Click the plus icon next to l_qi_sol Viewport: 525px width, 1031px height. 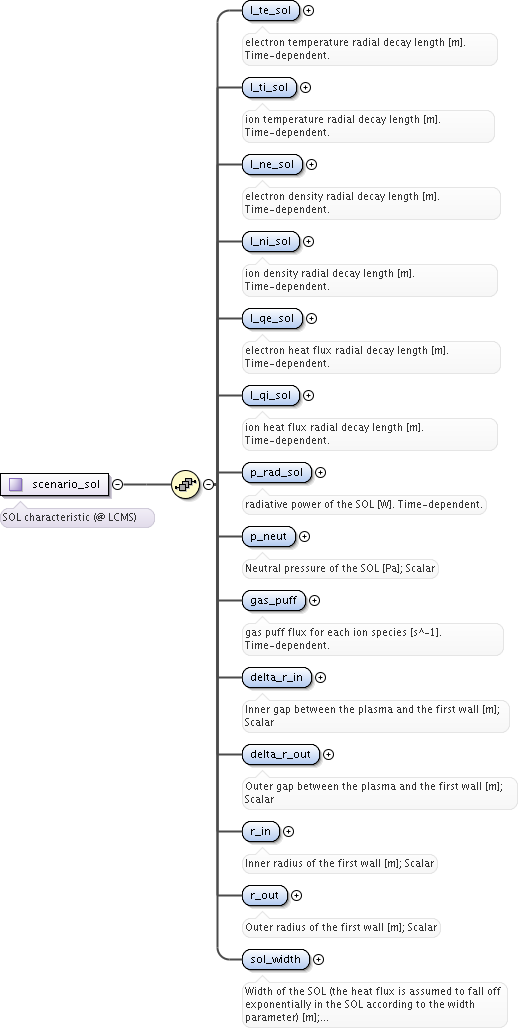(x=309, y=395)
